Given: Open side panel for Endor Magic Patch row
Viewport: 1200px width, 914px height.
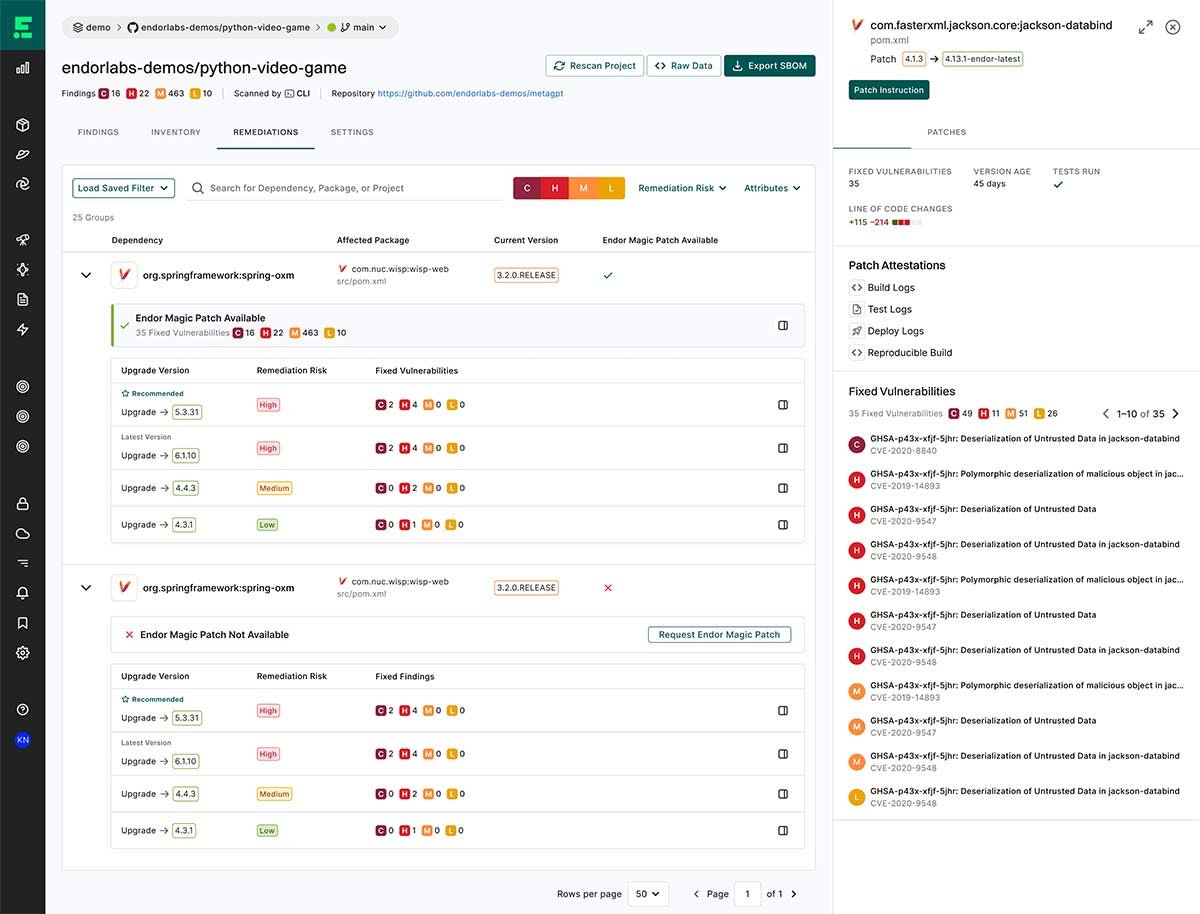Looking at the screenshot, I should tap(783, 325).
